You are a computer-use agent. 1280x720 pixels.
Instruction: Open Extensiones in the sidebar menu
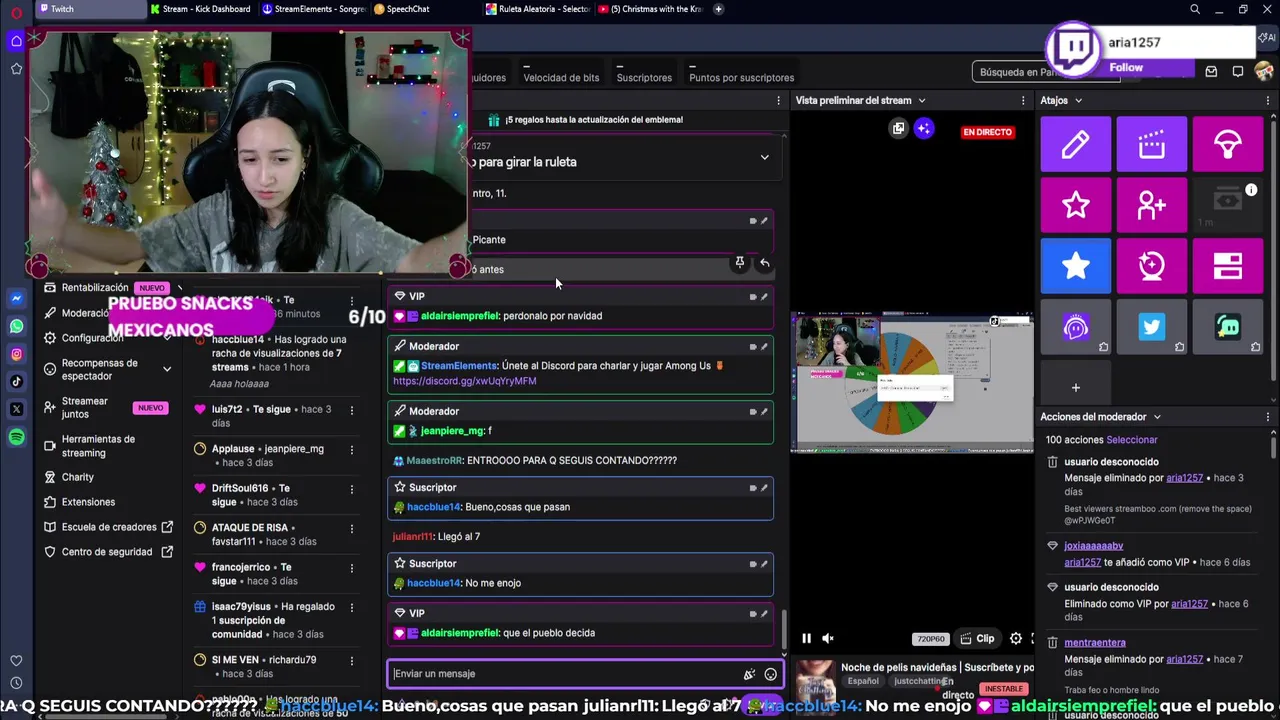[88, 502]
